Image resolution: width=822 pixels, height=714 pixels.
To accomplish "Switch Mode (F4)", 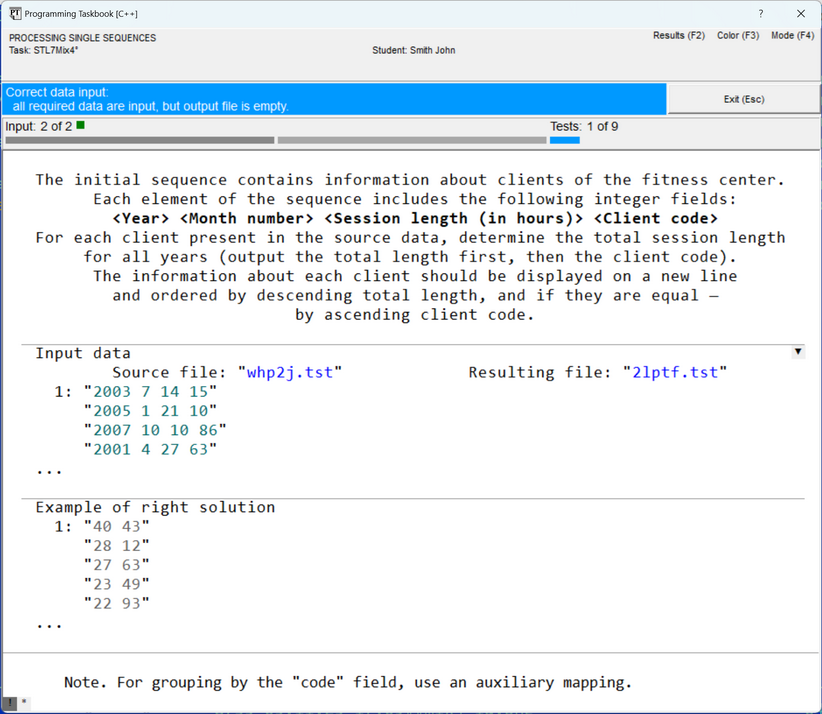I will coord(792,36).
